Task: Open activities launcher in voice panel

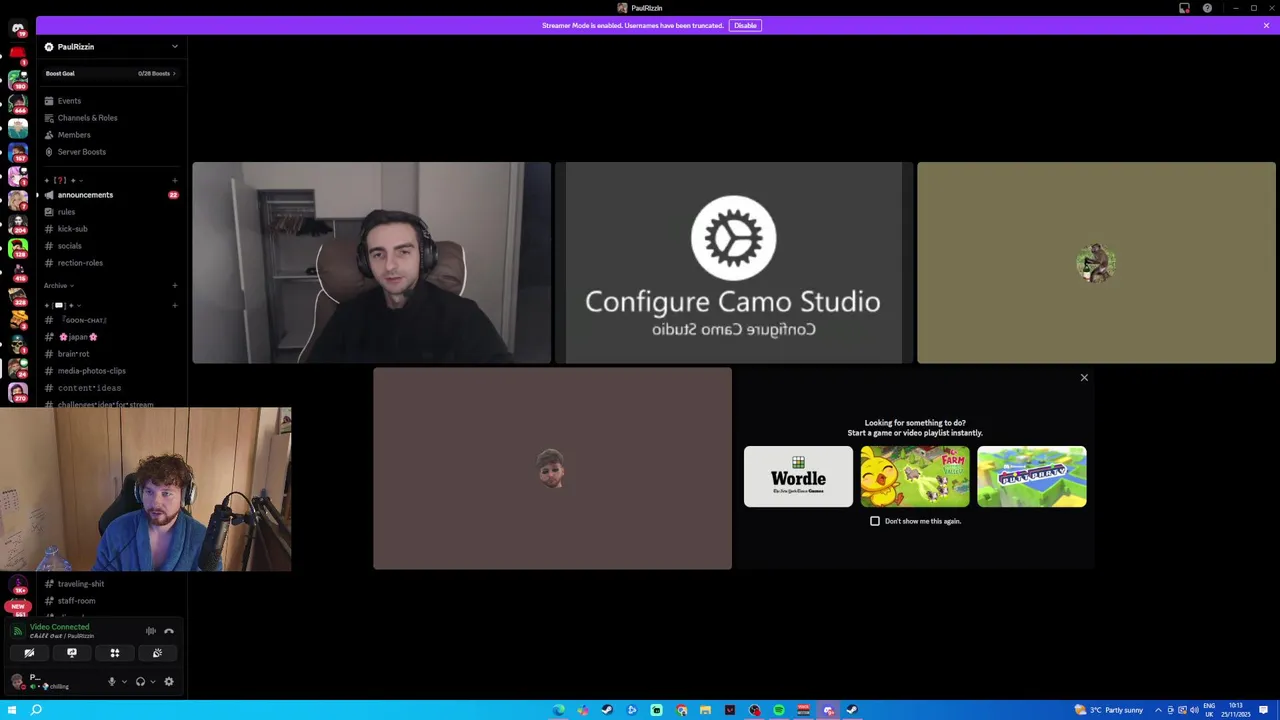Action: click(x=114, y=653)
